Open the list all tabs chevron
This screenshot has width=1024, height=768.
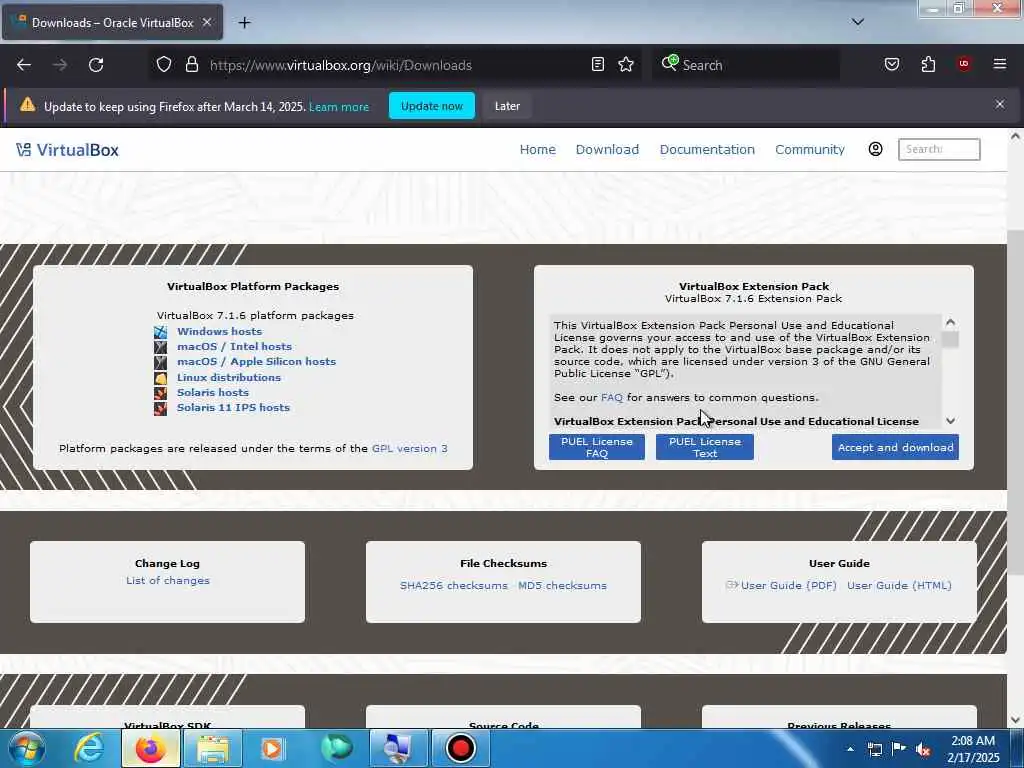tap(858, 22)
